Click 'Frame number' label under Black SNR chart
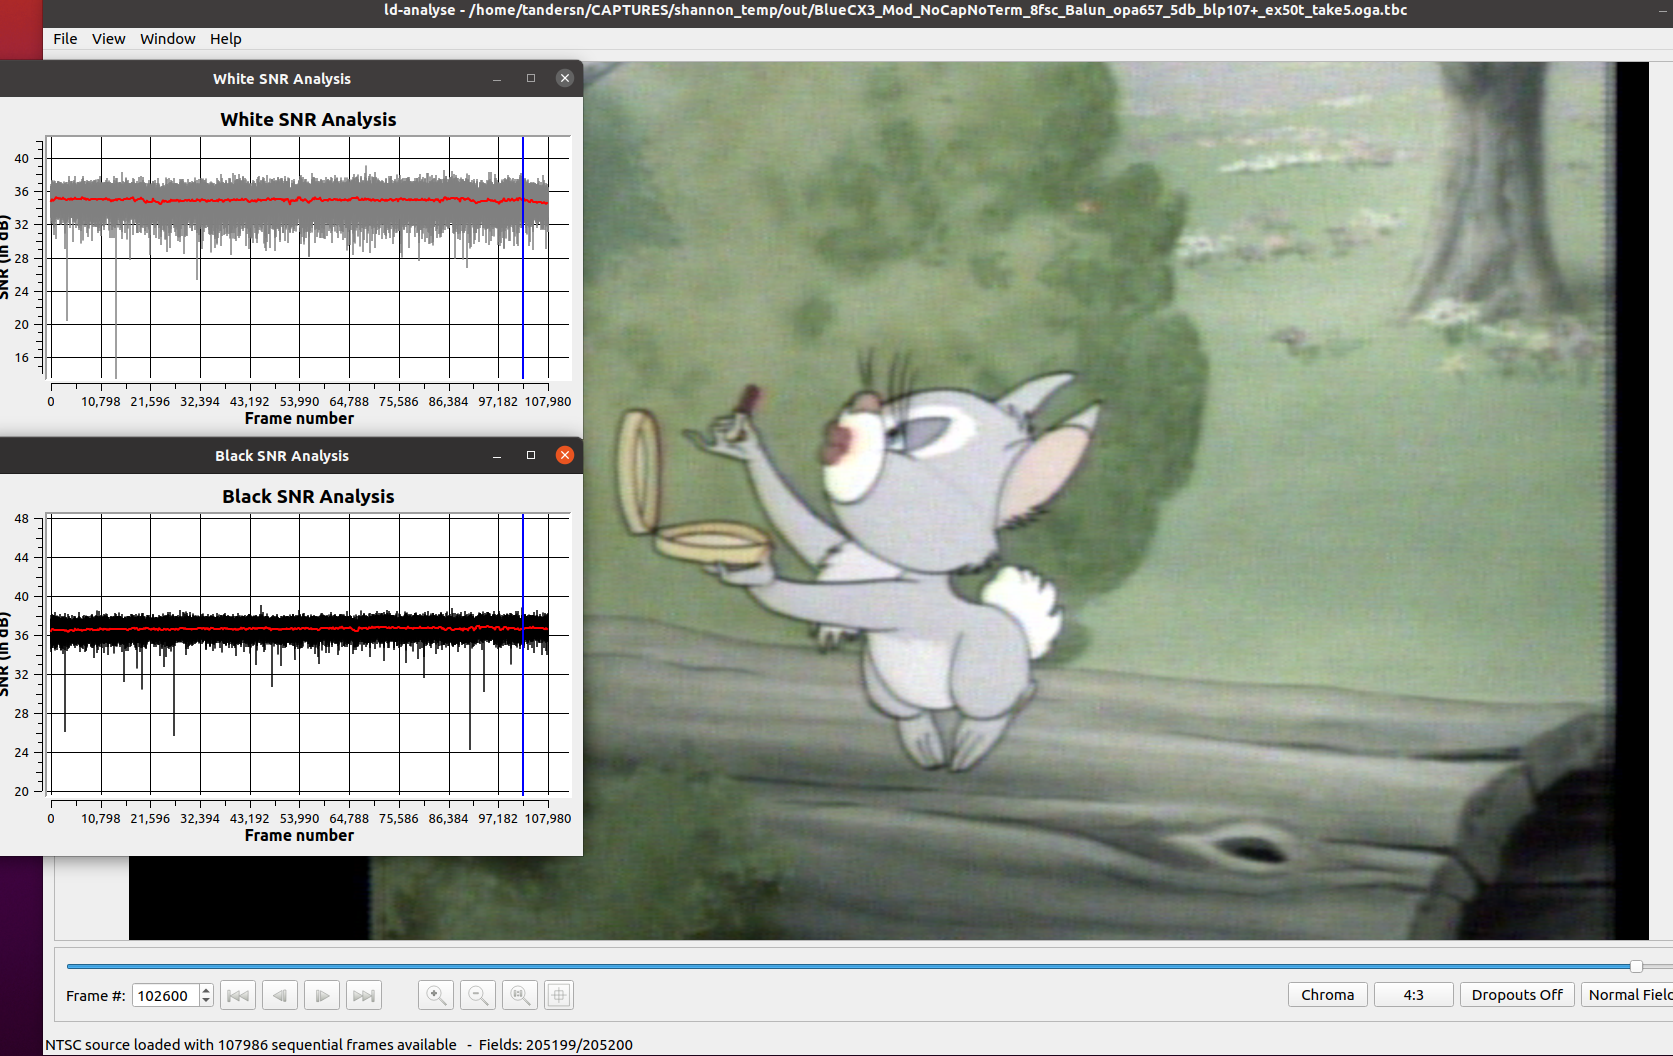 (x=299, y=836)
